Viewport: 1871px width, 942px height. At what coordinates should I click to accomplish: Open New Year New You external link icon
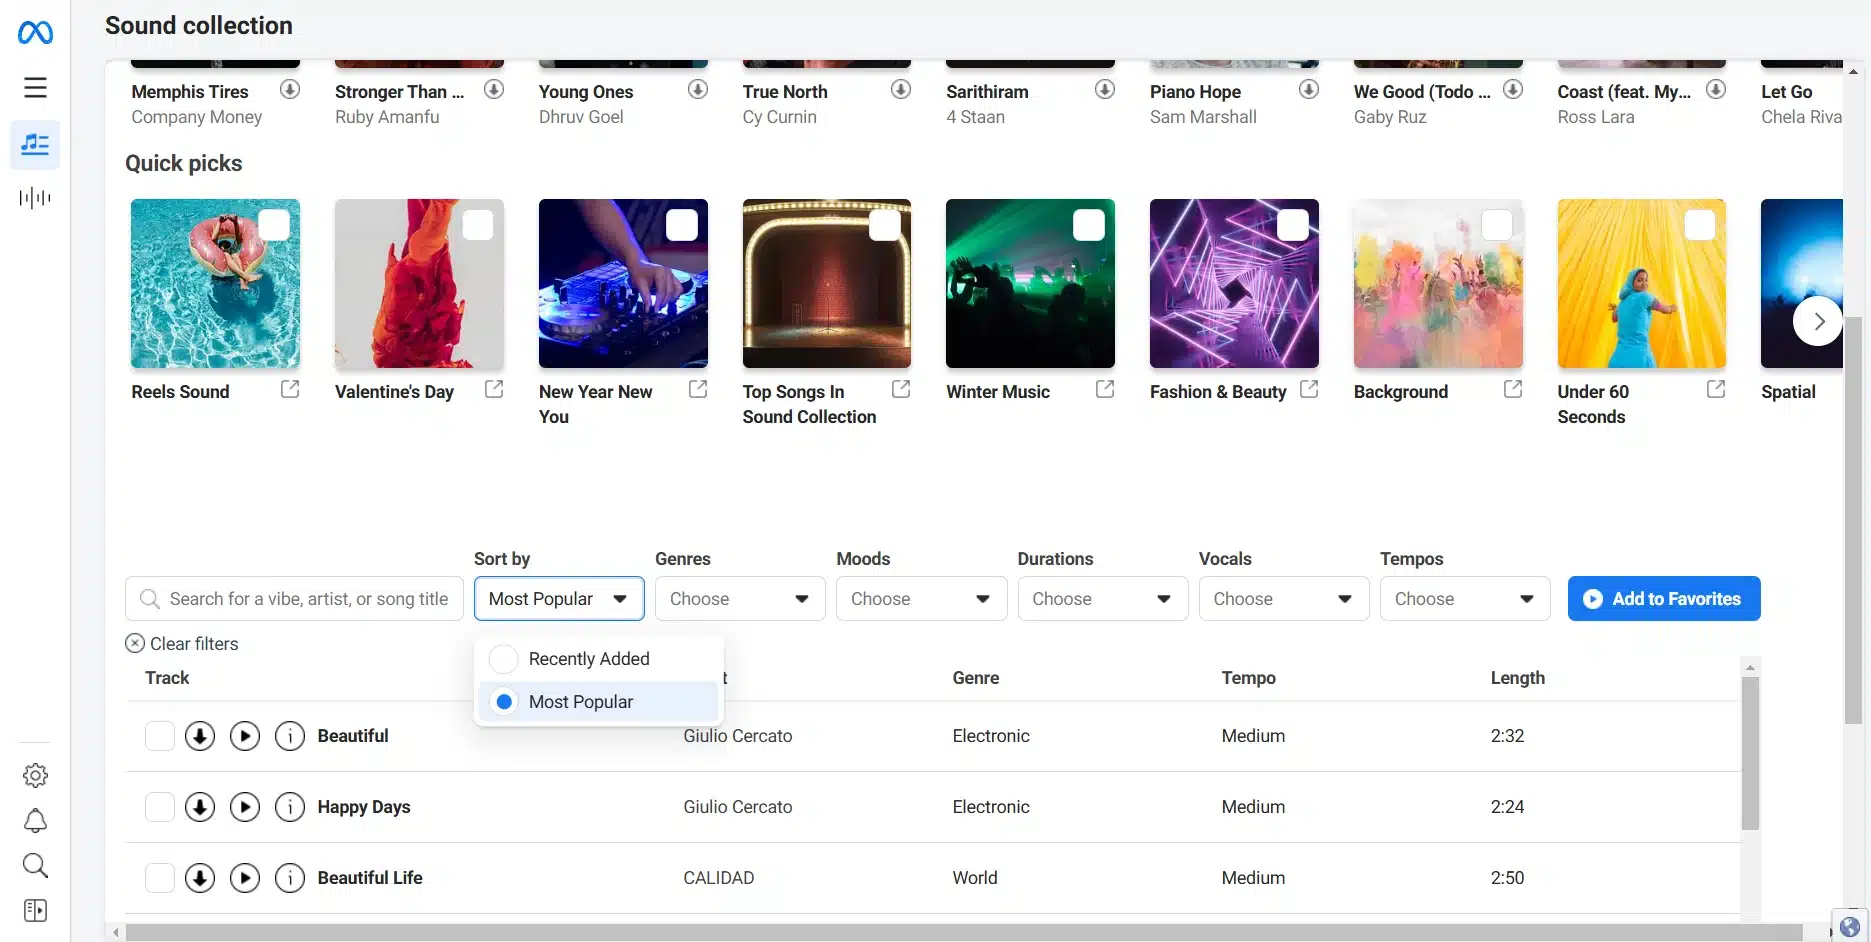[698, 389]
